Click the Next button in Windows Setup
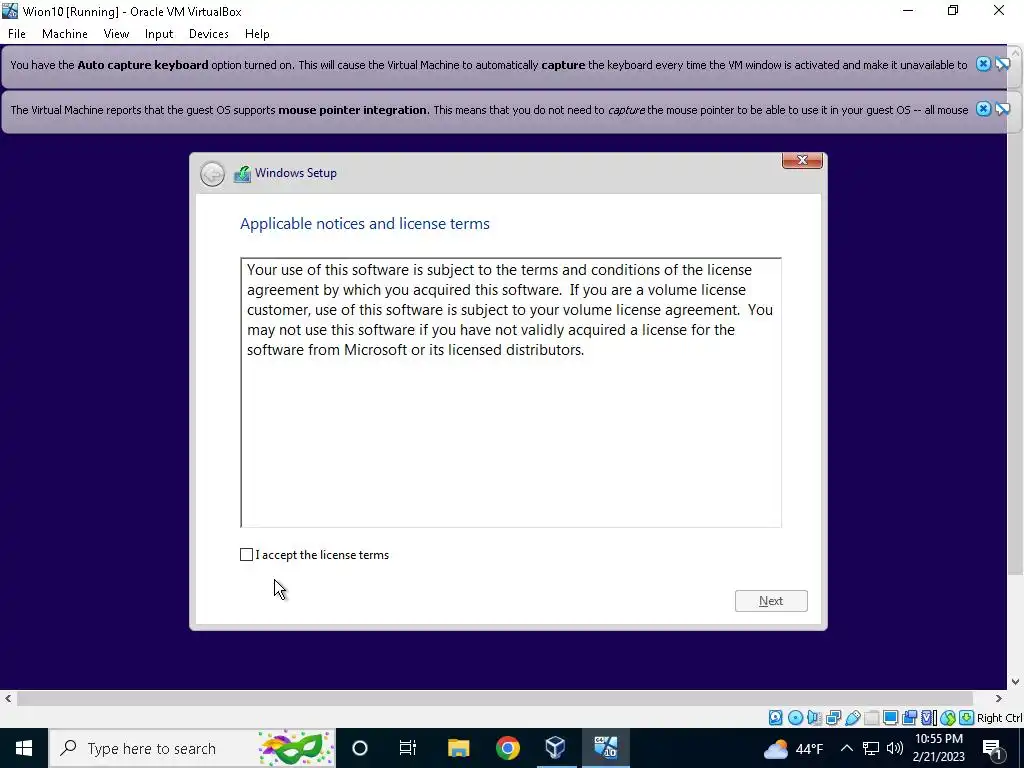This screenshot has width=1024, height=768. coord(771,601)
